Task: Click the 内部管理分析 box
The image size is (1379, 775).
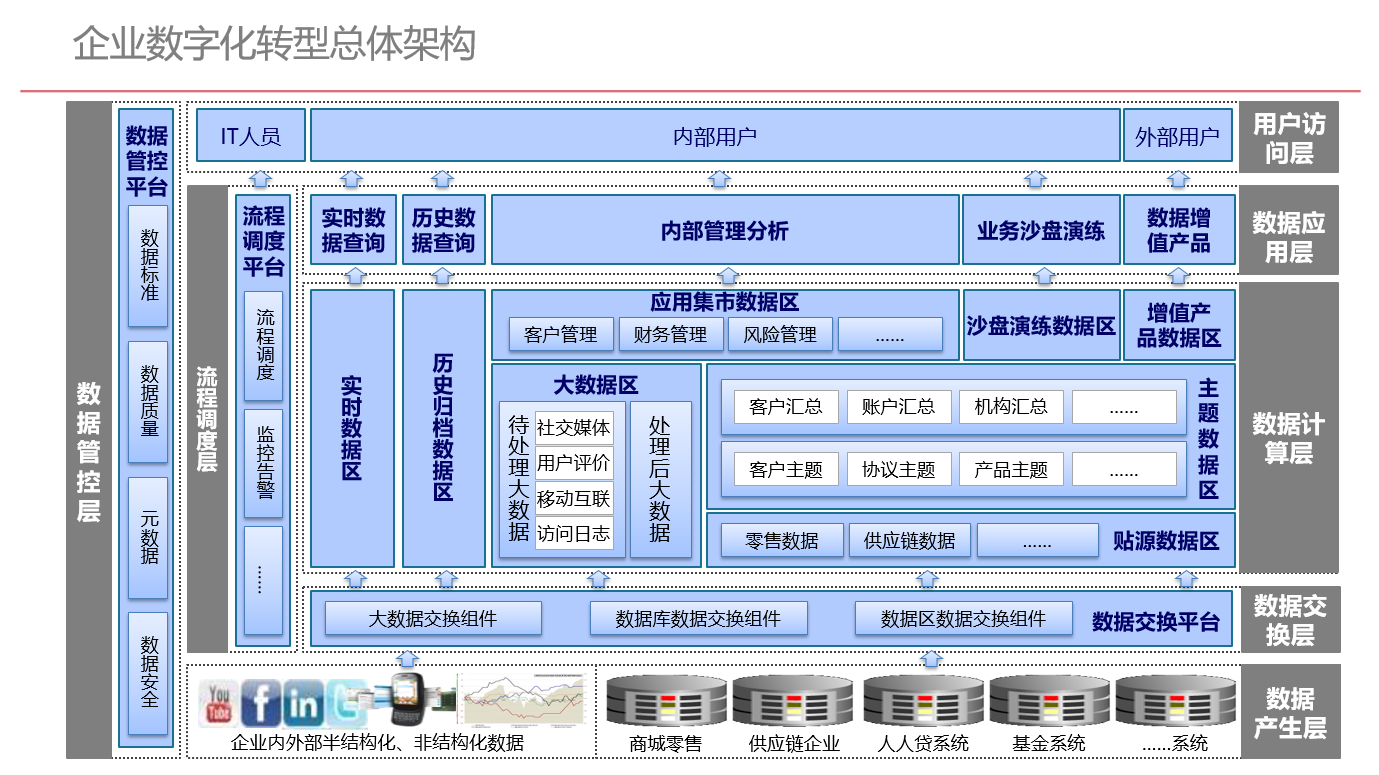Action: [x=725, y=229]
